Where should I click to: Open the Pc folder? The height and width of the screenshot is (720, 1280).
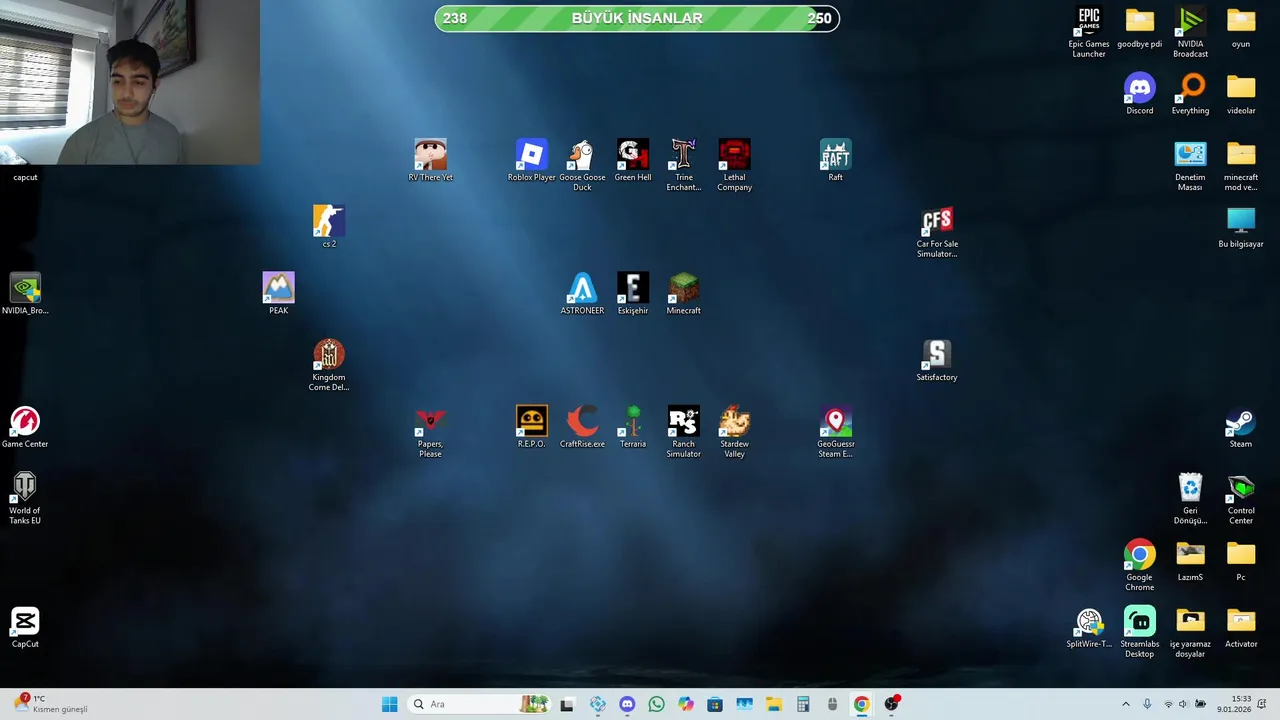coord(1241,561)
